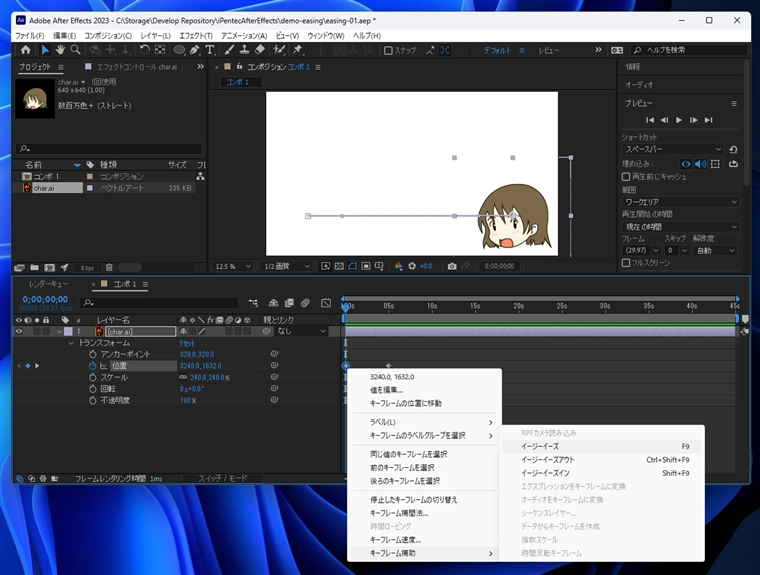Toggle stopwatch for 不透明度 property

93,400
